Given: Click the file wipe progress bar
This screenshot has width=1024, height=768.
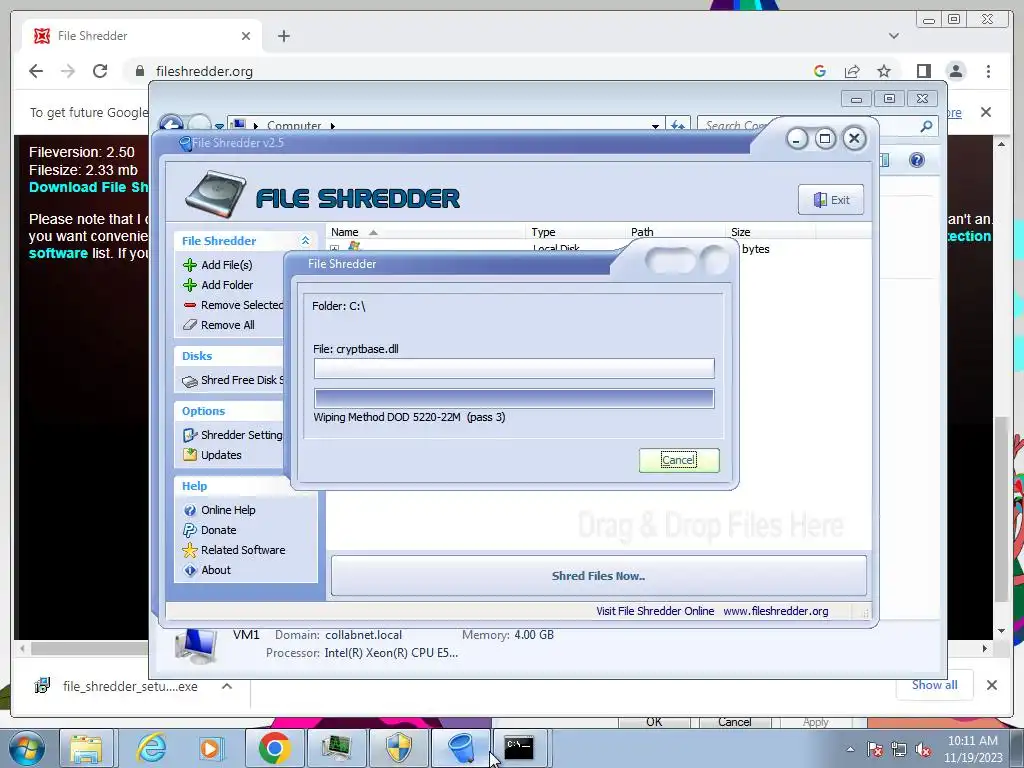Looking at the screenshot, I should point(514,368).
